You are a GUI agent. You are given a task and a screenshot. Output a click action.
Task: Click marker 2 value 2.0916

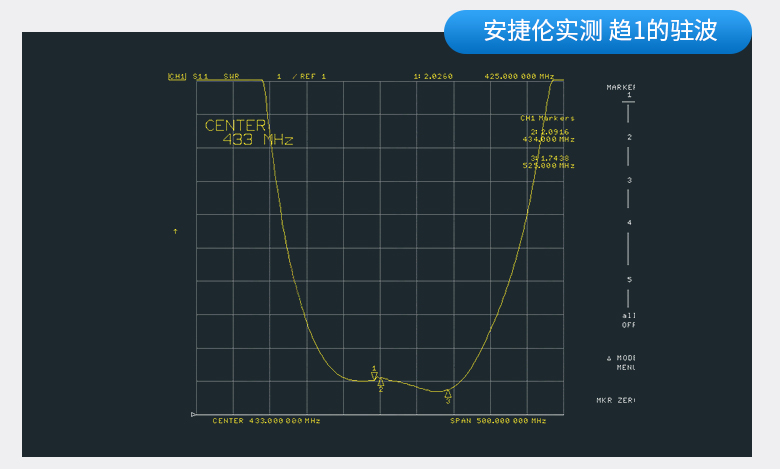pyautogui.click(x=550, y=132)
